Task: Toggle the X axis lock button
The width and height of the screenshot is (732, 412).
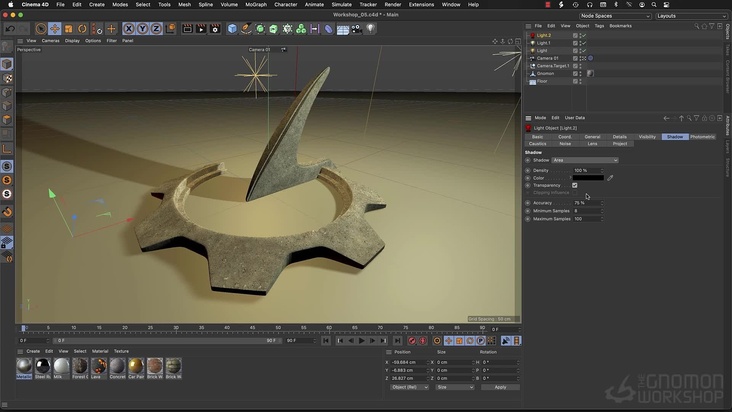Action: 129,29
